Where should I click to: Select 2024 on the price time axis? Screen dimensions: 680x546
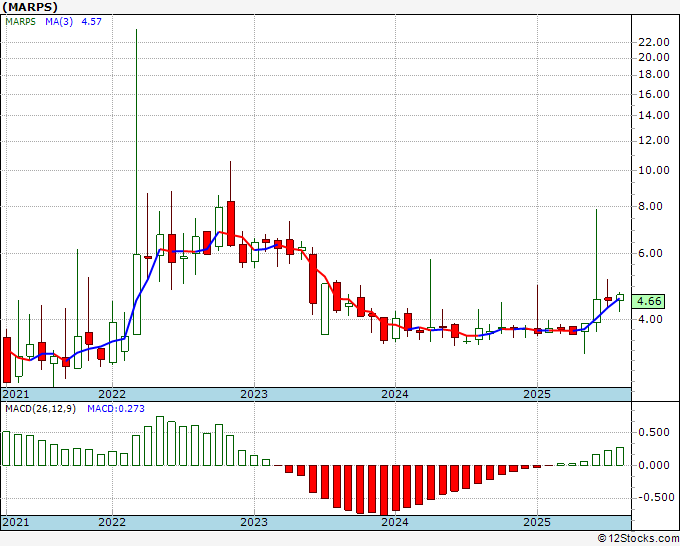click(x=395, y=394)
